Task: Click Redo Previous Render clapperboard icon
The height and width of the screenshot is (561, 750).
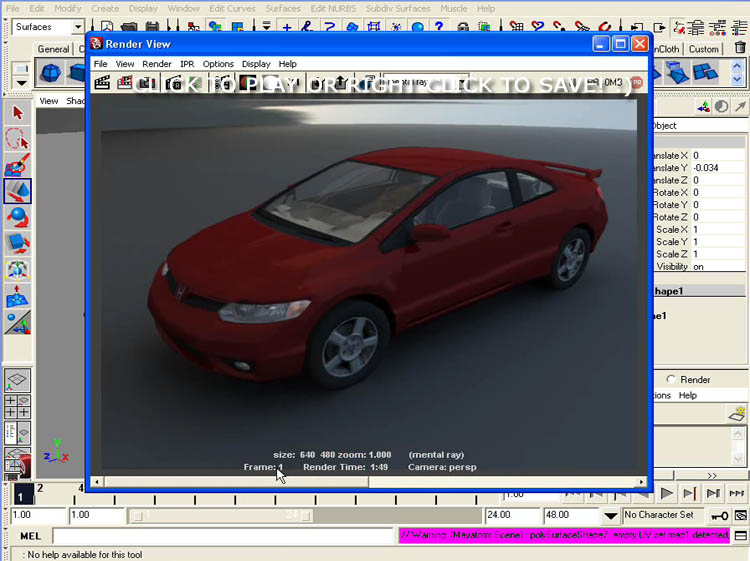Action: pyautogui.click(x=102, y=83)
